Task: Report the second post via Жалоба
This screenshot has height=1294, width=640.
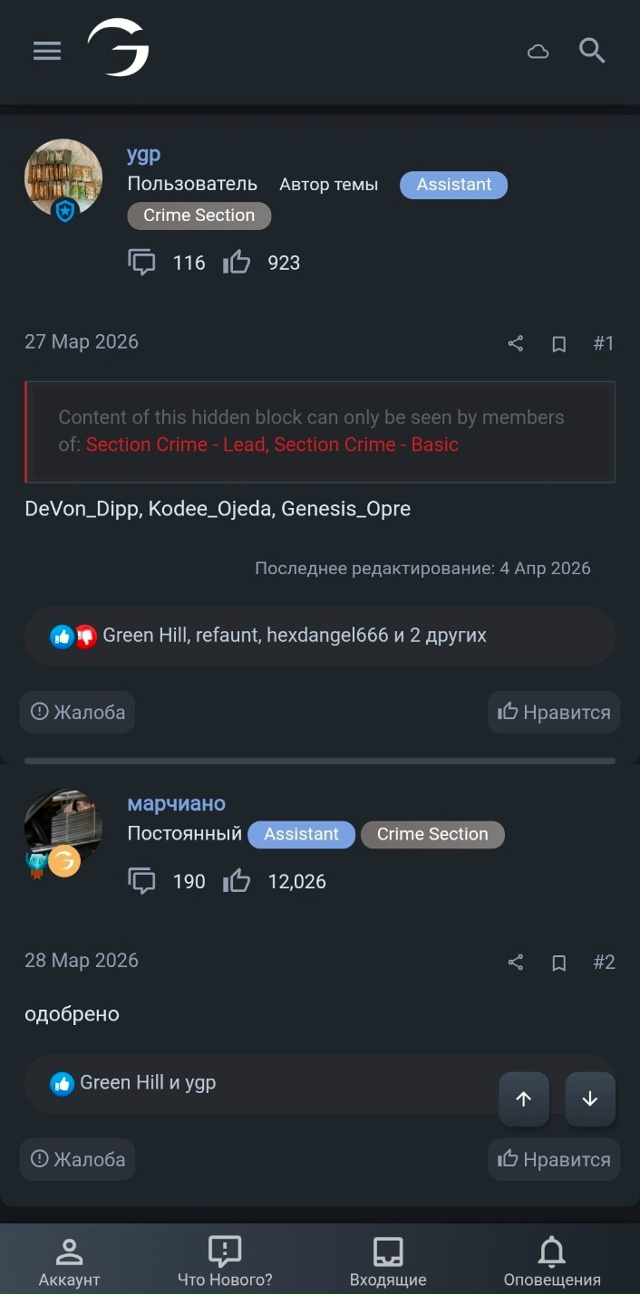Action: click(x=78, y=1159)
